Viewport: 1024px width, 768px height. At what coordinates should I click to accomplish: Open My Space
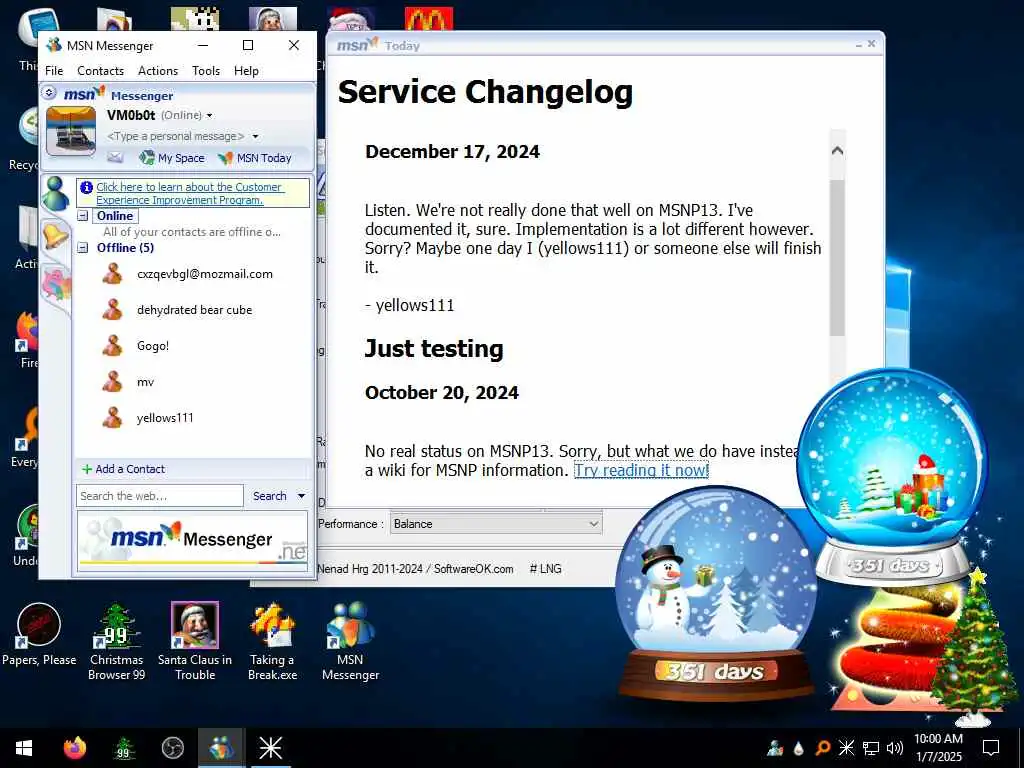point(172,157)
